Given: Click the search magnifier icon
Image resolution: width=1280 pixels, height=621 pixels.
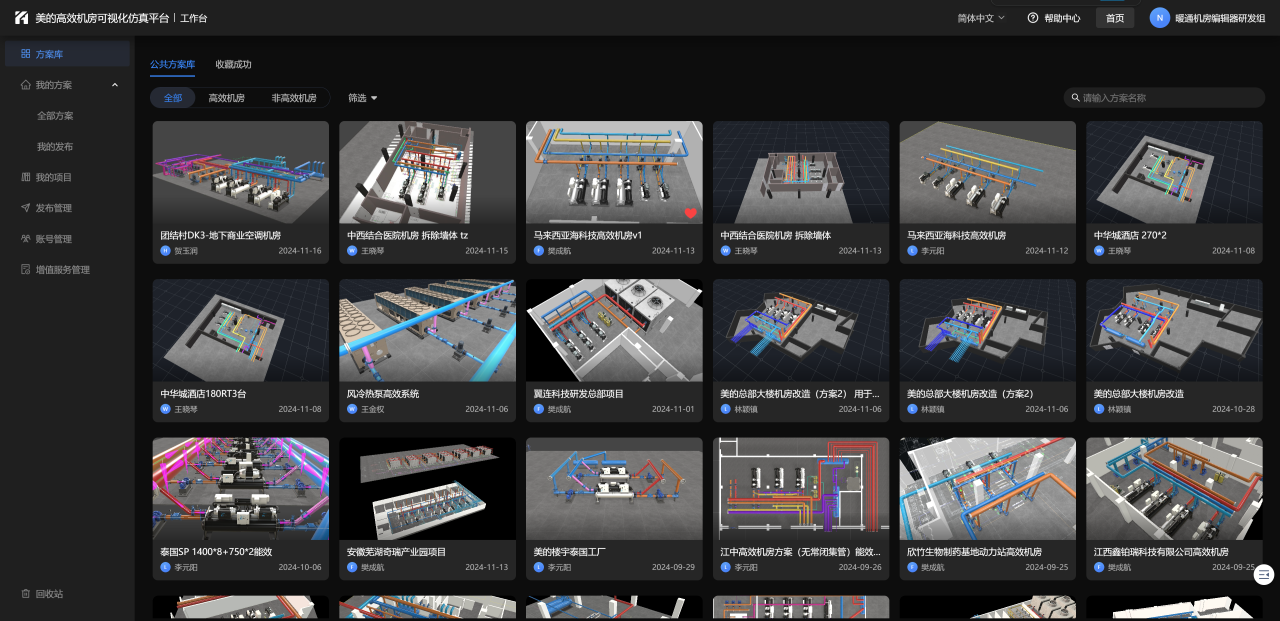Looking at the screenshot, I should pos(1076,98).
